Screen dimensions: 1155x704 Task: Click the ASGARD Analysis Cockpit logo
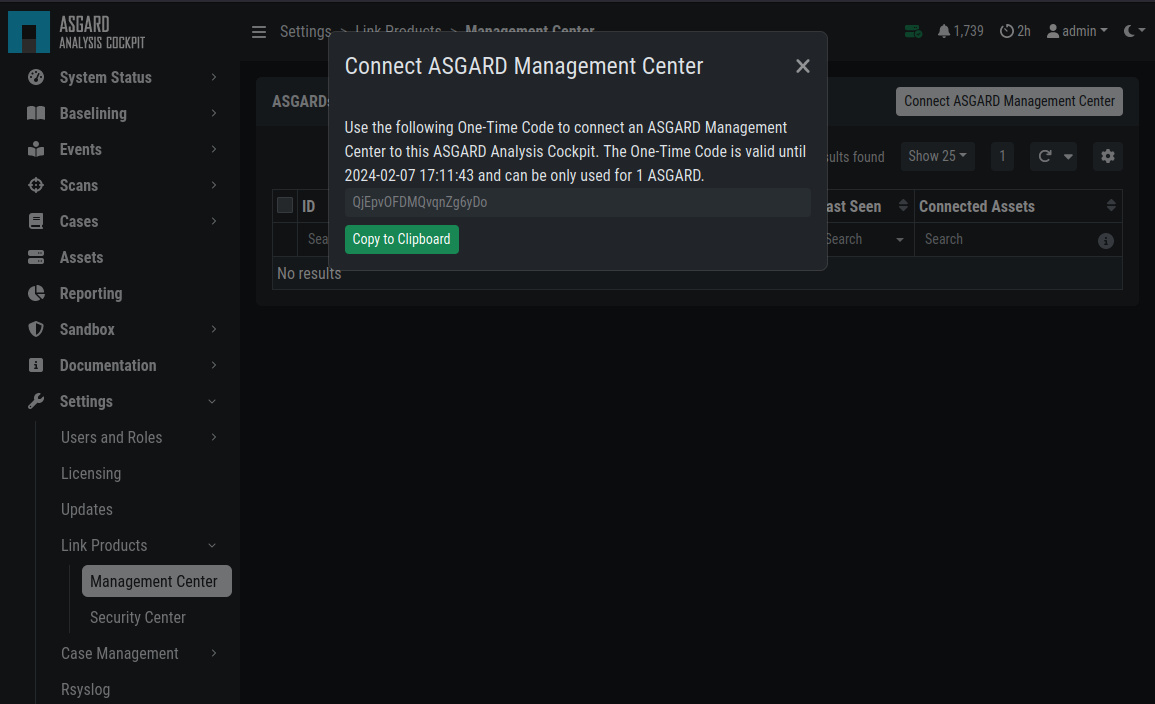(77, 32)
